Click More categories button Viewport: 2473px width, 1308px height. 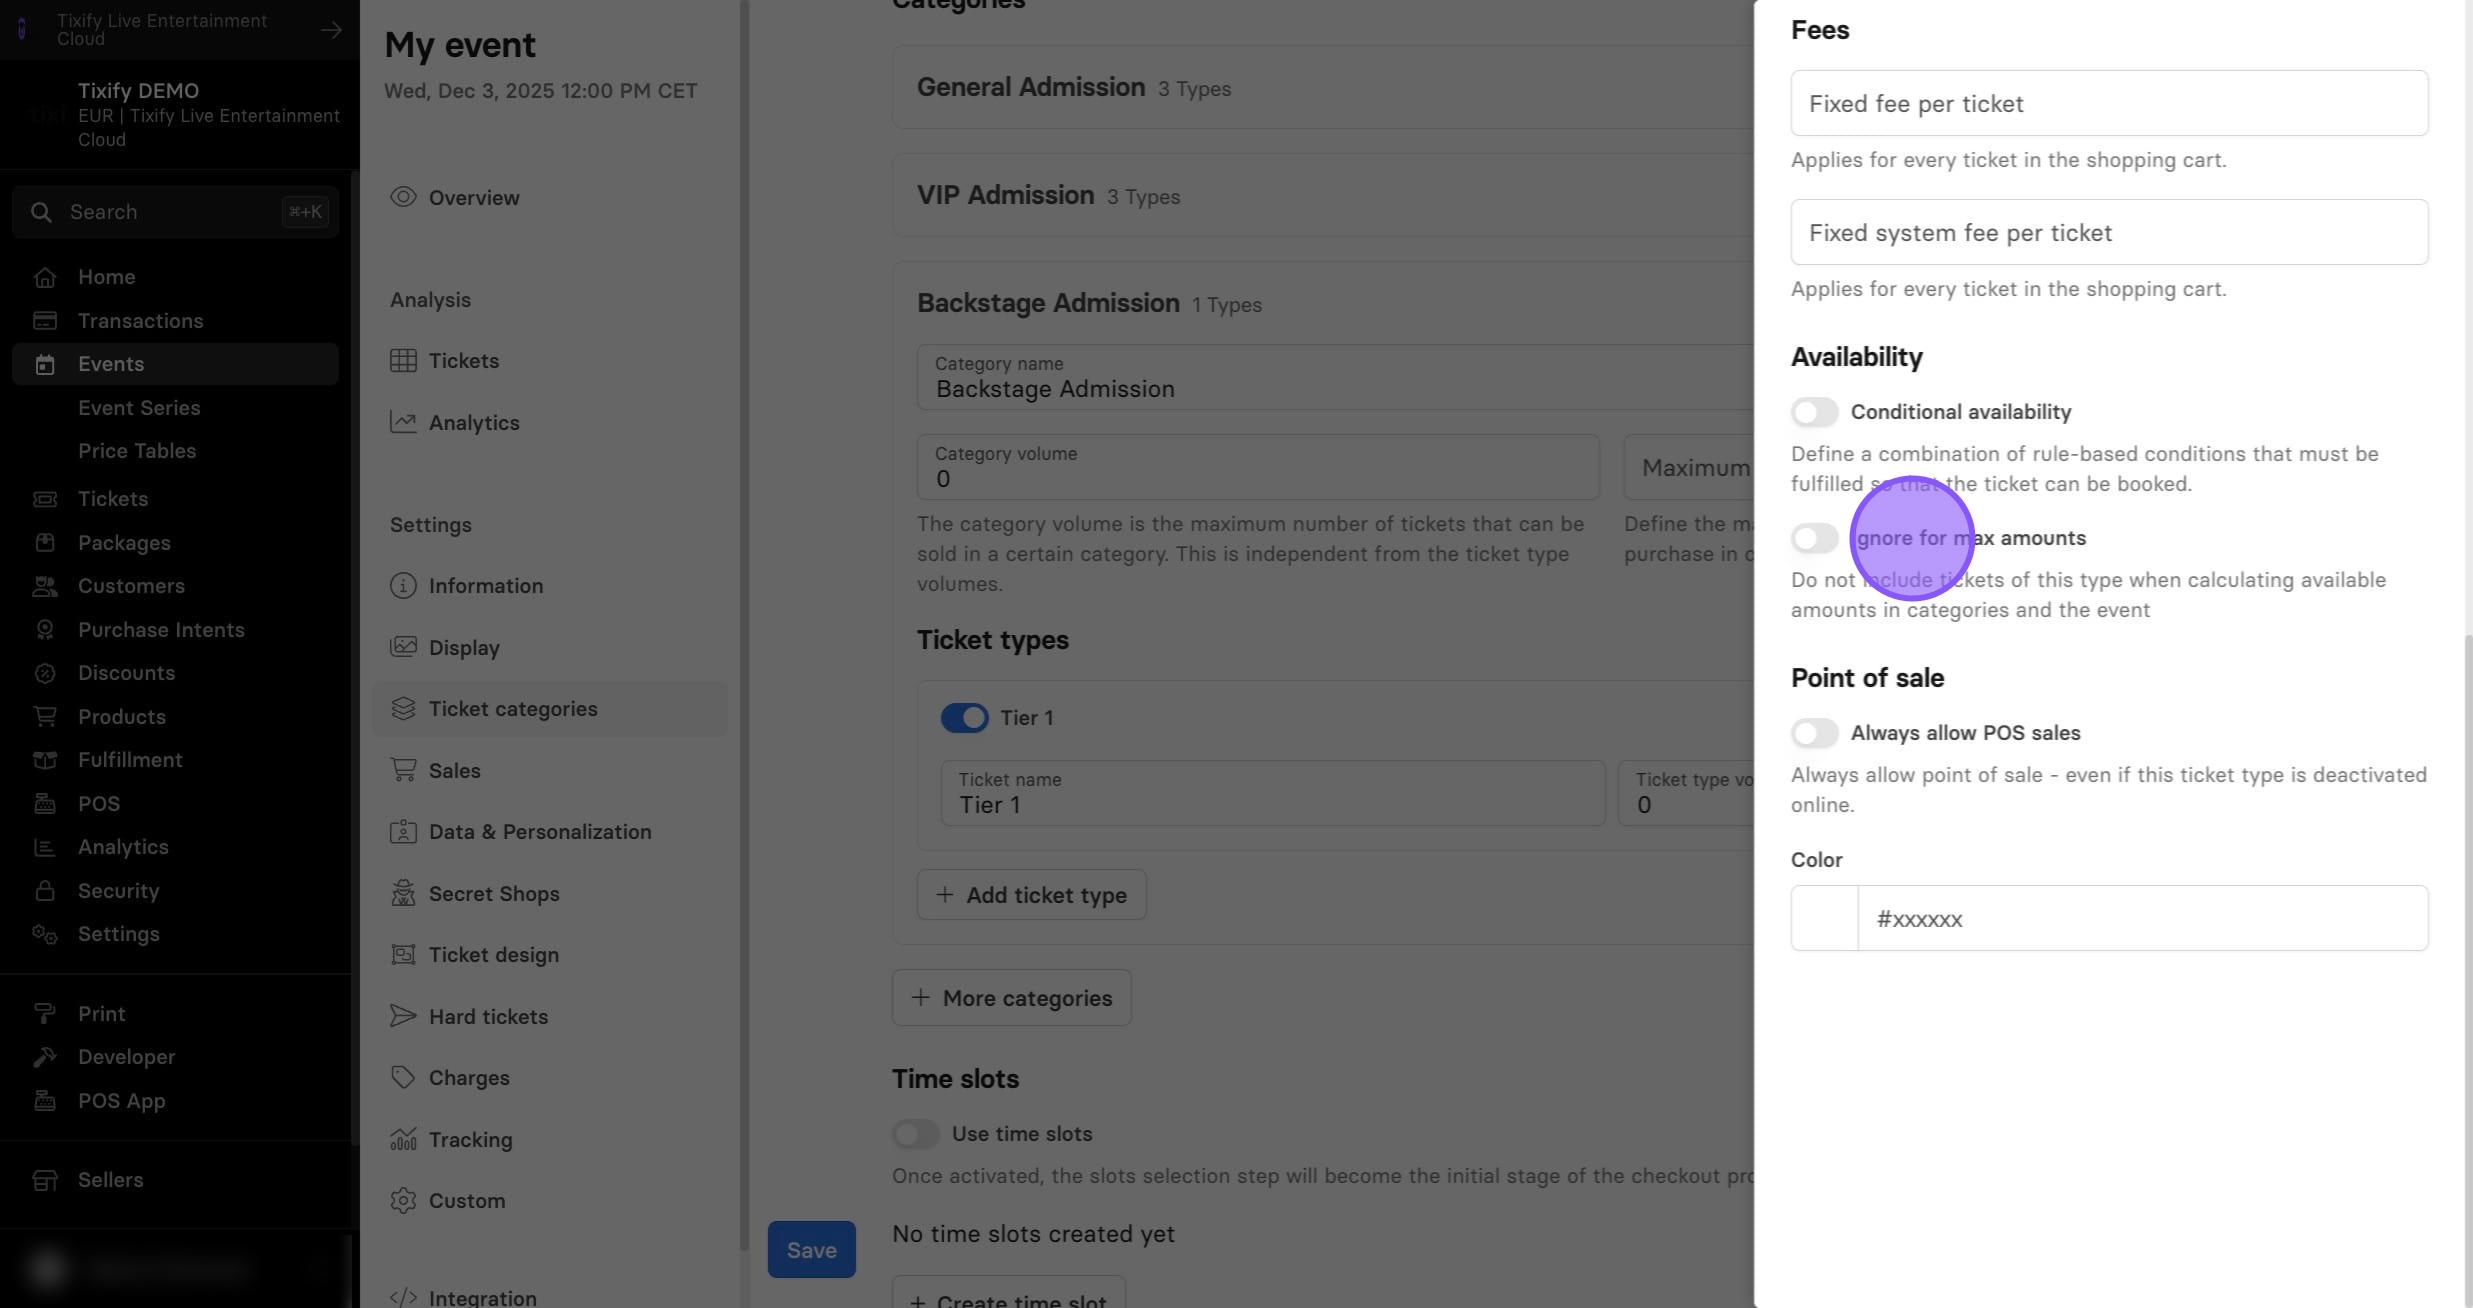pyautogui.click(x=1011, y=998)
